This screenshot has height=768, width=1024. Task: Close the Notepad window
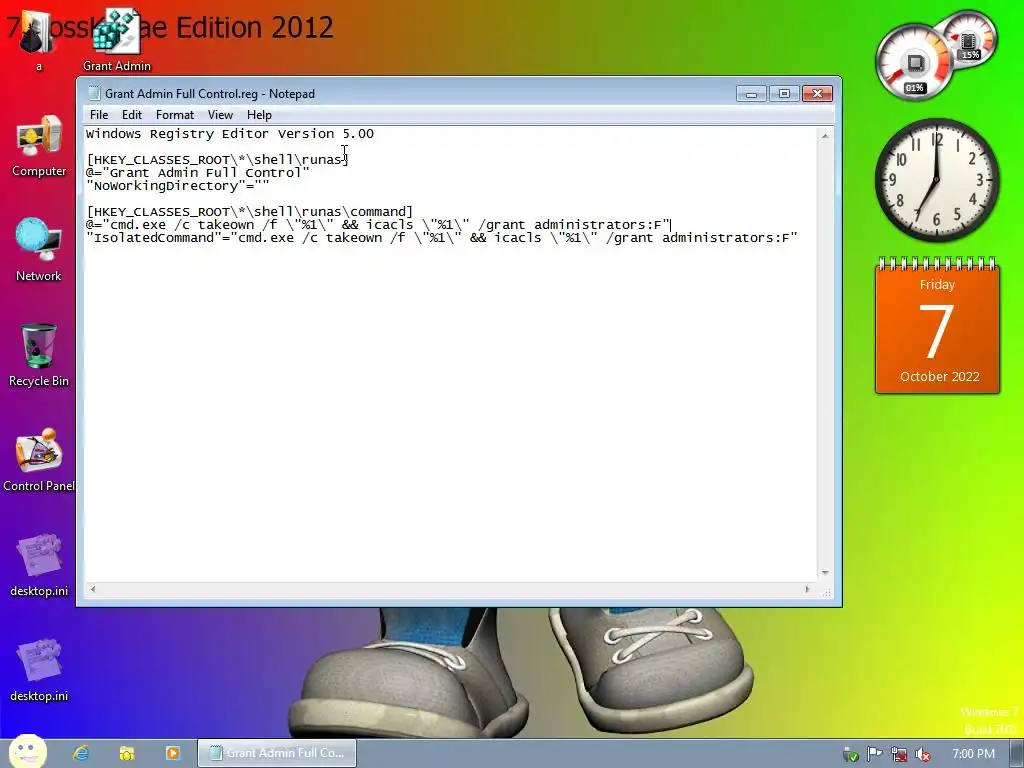tap(817, 94)
